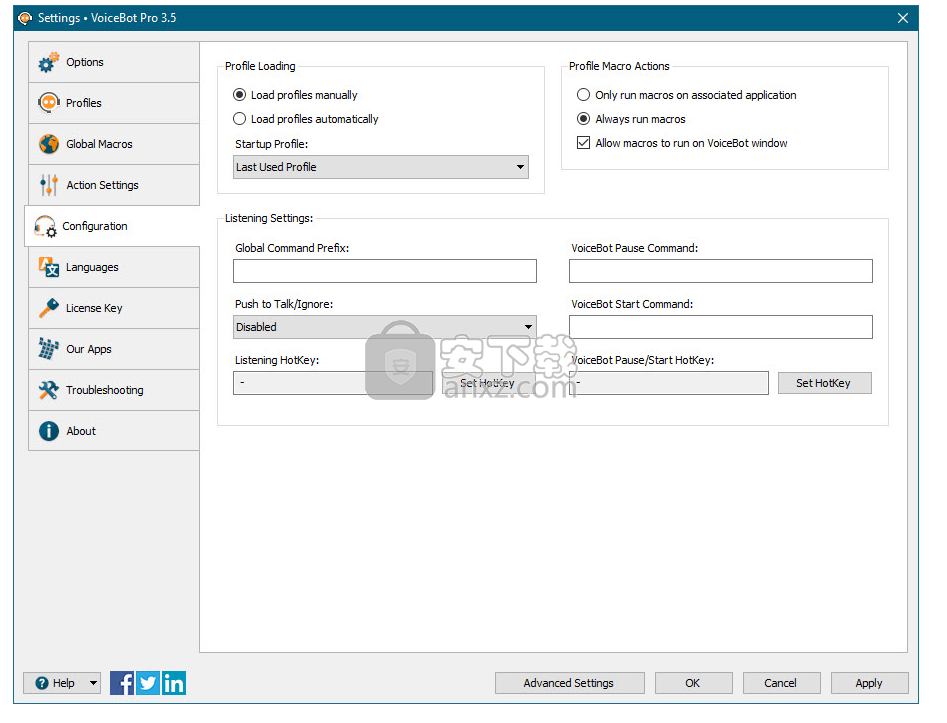Set HotKey for Listening HotKey

[488, 383]
